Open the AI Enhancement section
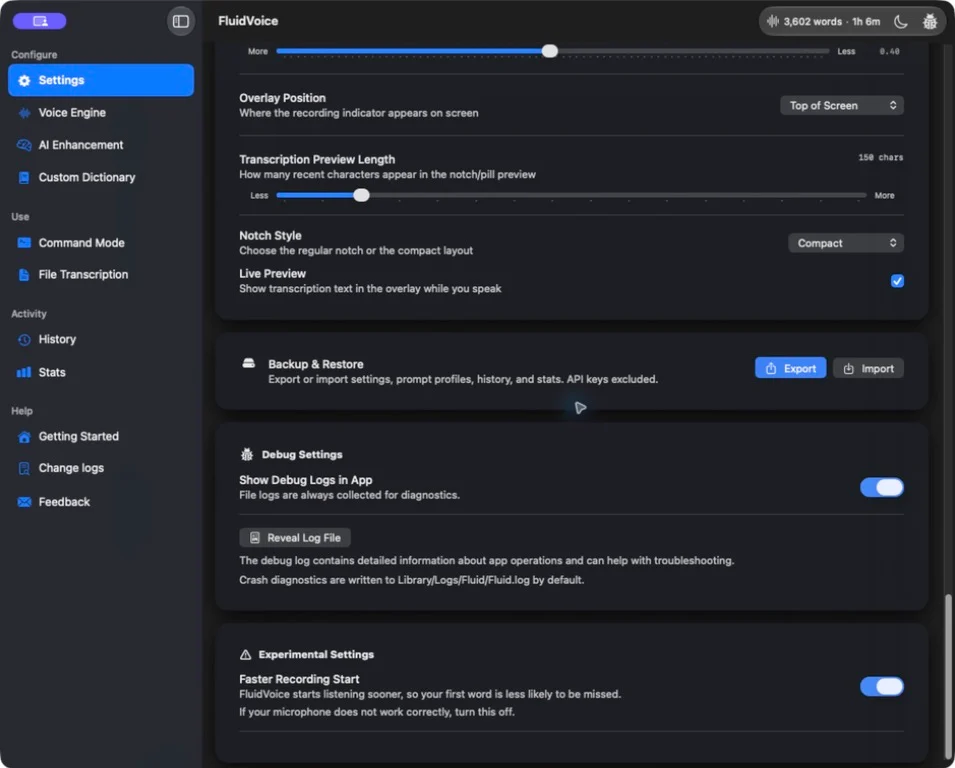Image resolution: width=955 pixels, height=768 pixels. click(x=101, y=145)
